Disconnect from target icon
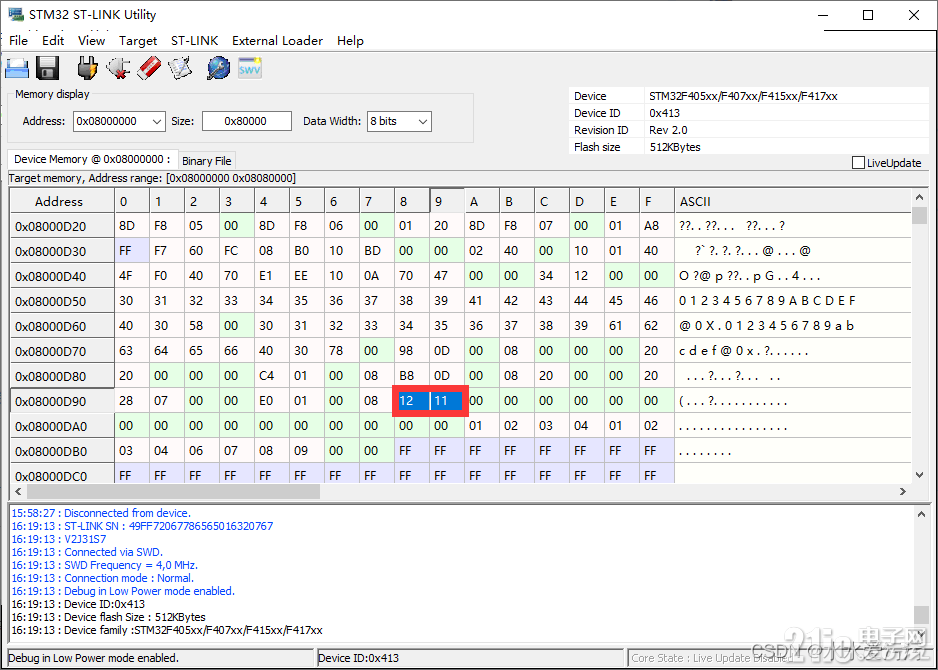The height and width of the screenshot is (670, 938). [x=118, y=68]
